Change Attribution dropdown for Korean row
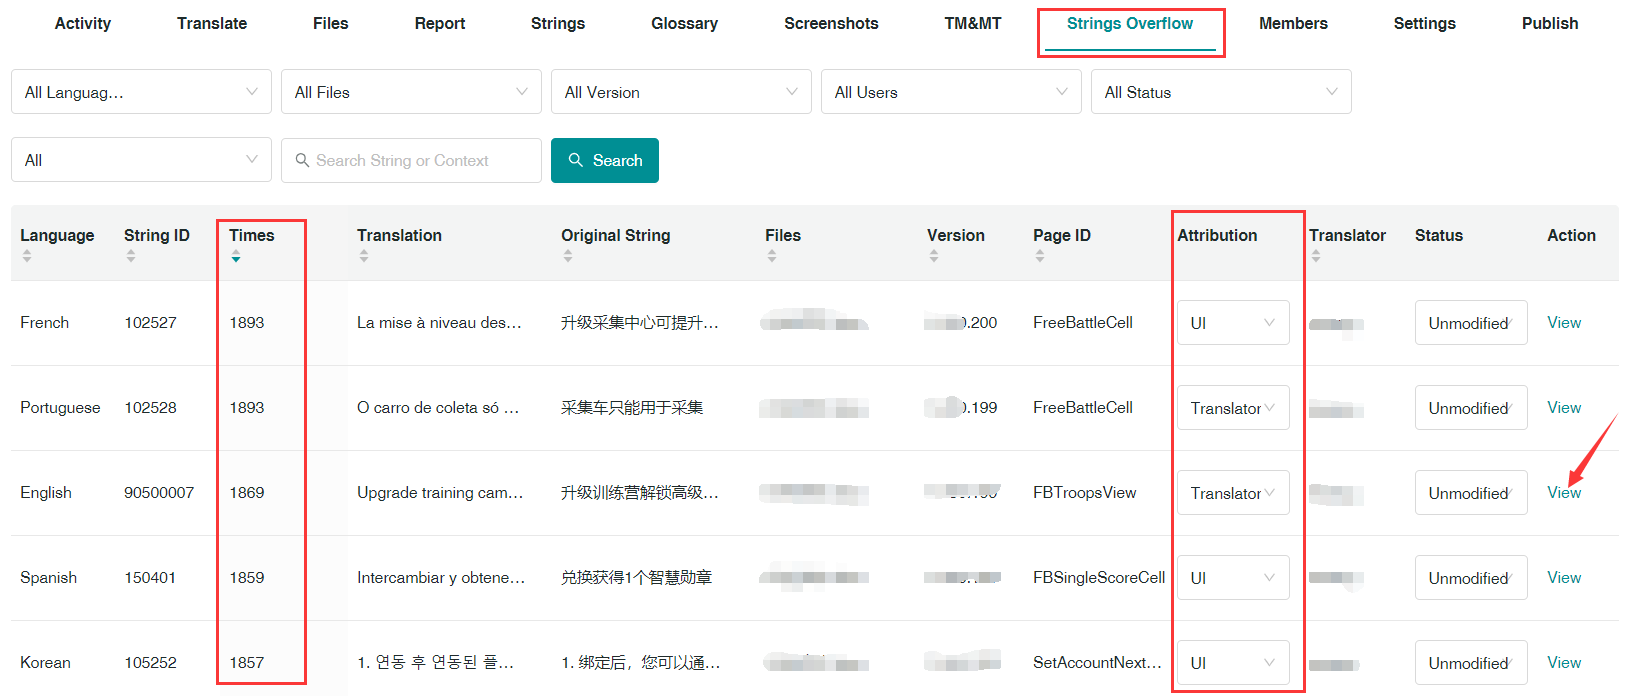This screenshot has width=1635, height=696. point(1233,663)
